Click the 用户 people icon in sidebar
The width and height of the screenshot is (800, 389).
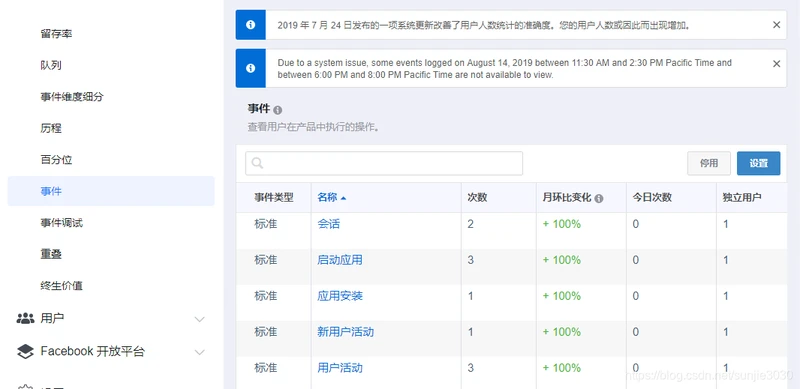pos(25,319)
